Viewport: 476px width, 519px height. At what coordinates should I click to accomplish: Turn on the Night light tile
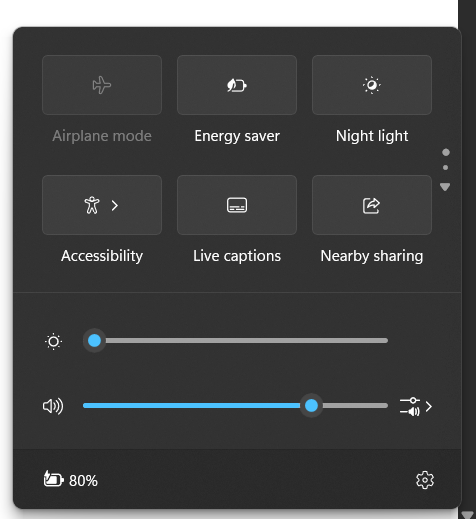coord(372,85)
